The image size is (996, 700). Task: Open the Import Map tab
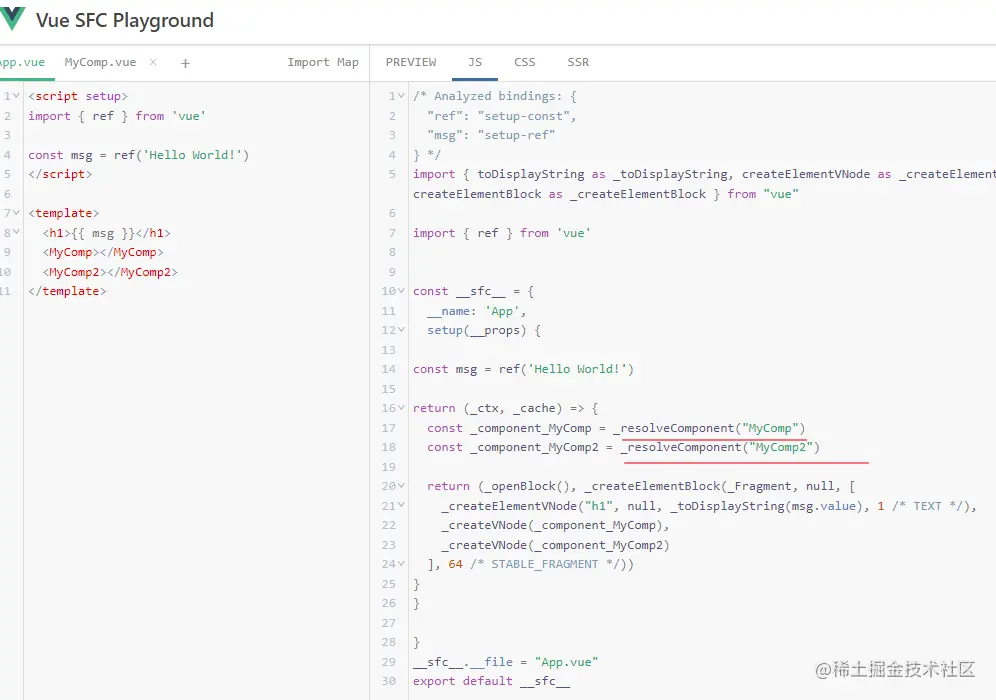[x=323, y=62]
